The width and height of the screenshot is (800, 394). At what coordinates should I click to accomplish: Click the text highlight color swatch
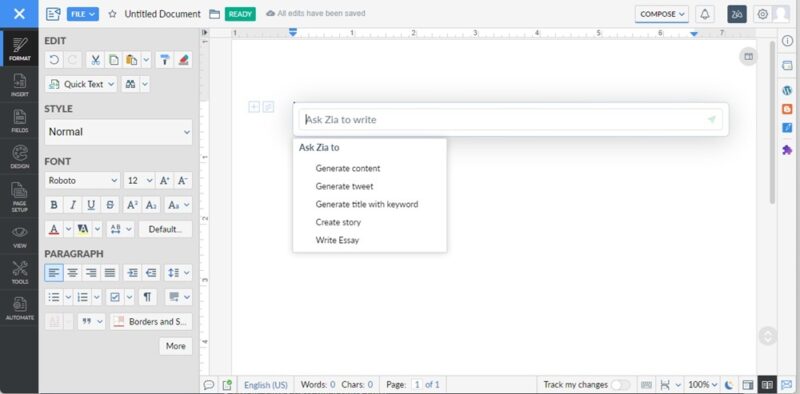click(82, 229)
